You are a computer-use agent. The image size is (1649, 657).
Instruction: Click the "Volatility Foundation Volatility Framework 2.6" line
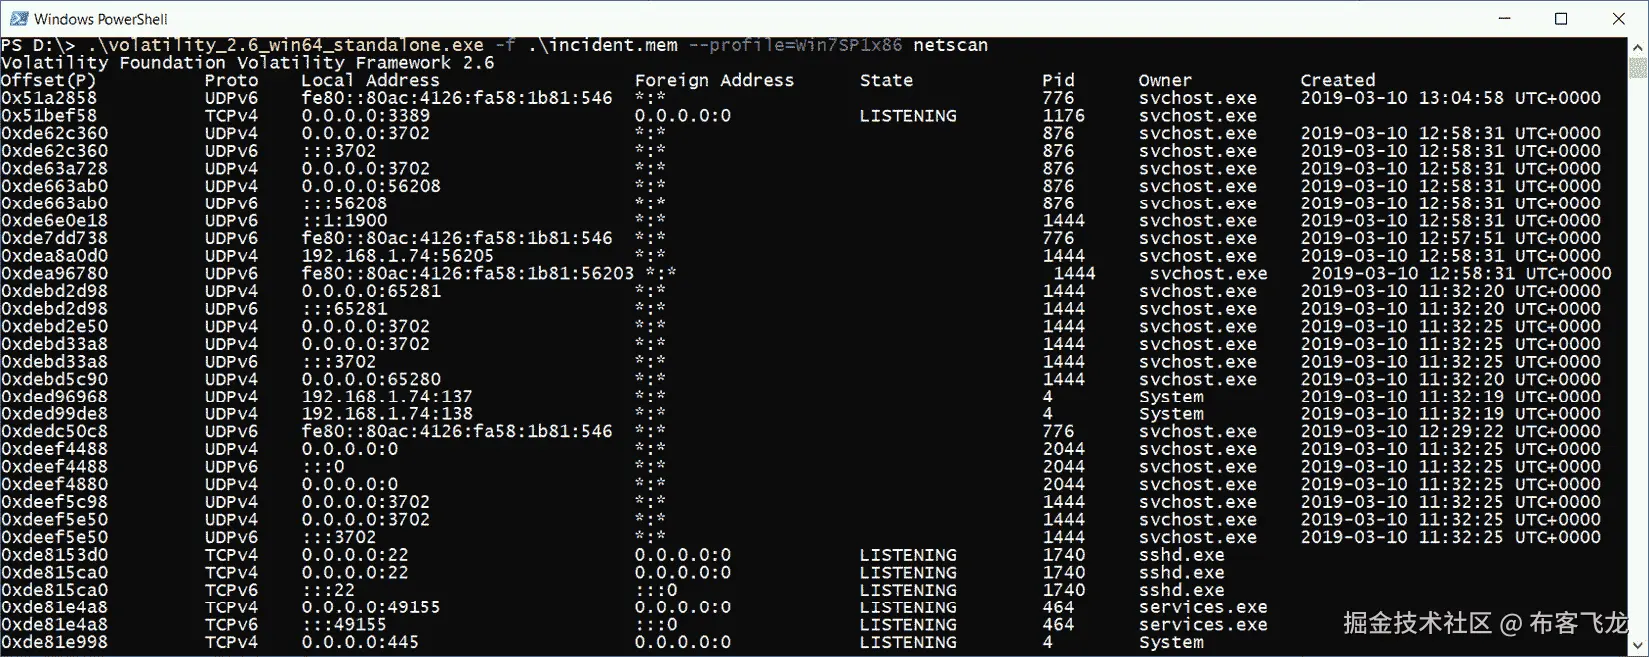pyautogui.click(x=247, y=62)
